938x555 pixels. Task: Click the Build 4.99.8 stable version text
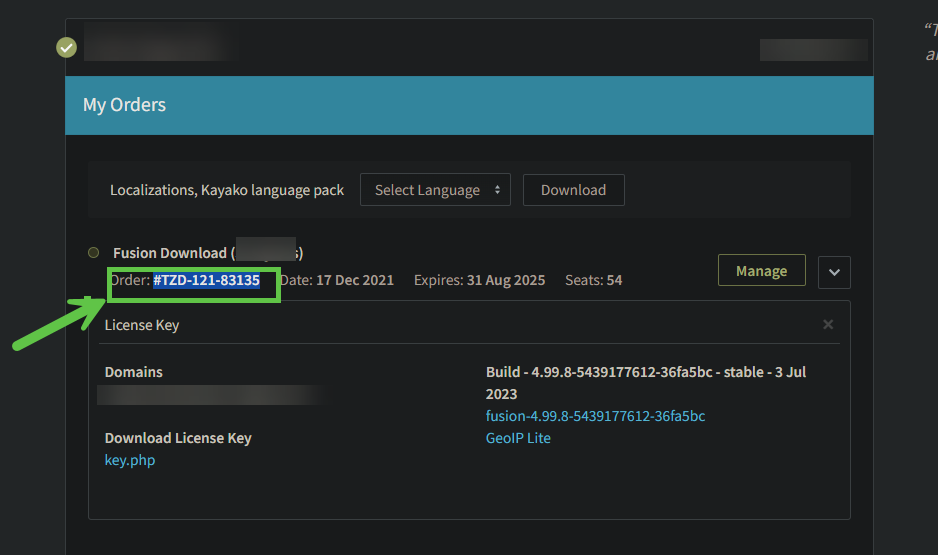[x=646, y=383]
